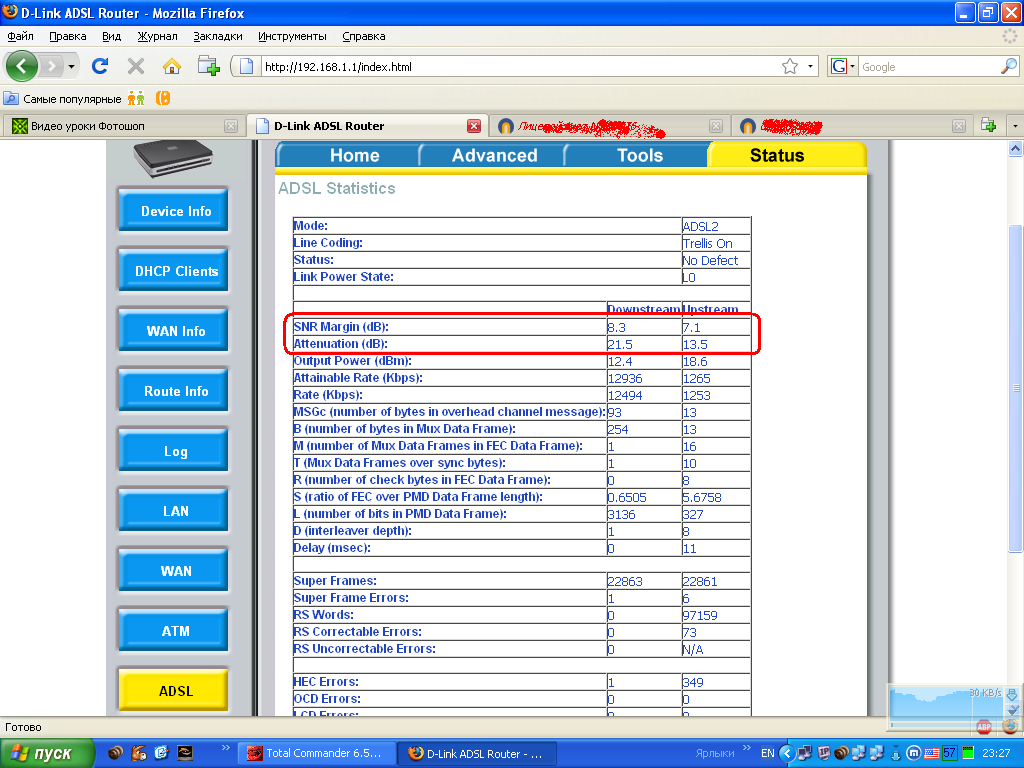
Task: Switch to the Advanced tab
Action: (494, 155)
